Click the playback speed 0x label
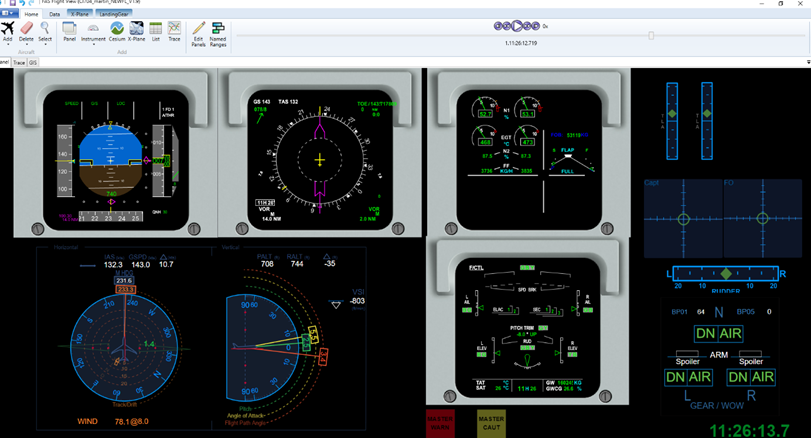Screen dimensions: 811x438 (545, 26)
